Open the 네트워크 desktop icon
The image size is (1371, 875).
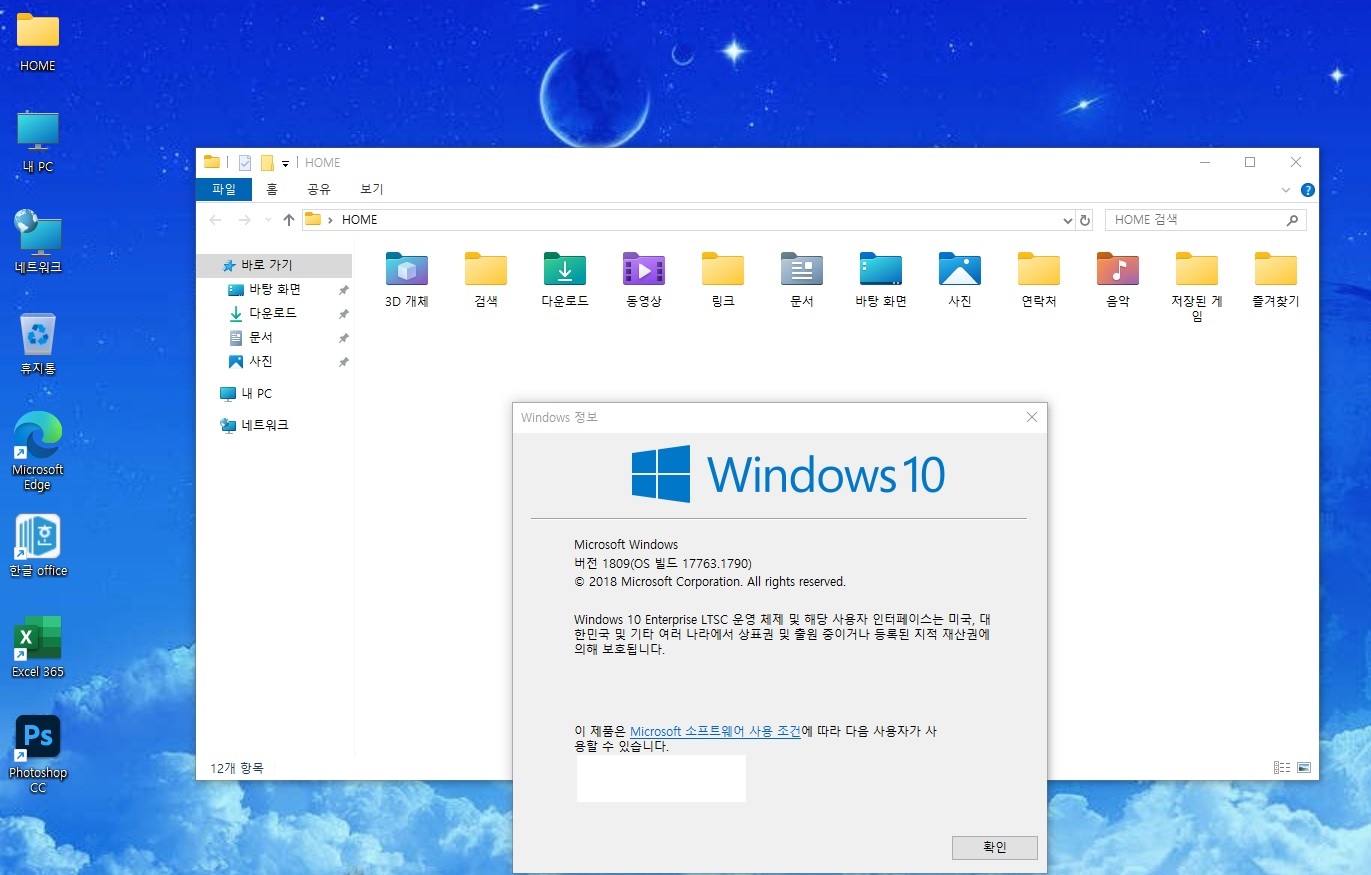pos(38,242)
